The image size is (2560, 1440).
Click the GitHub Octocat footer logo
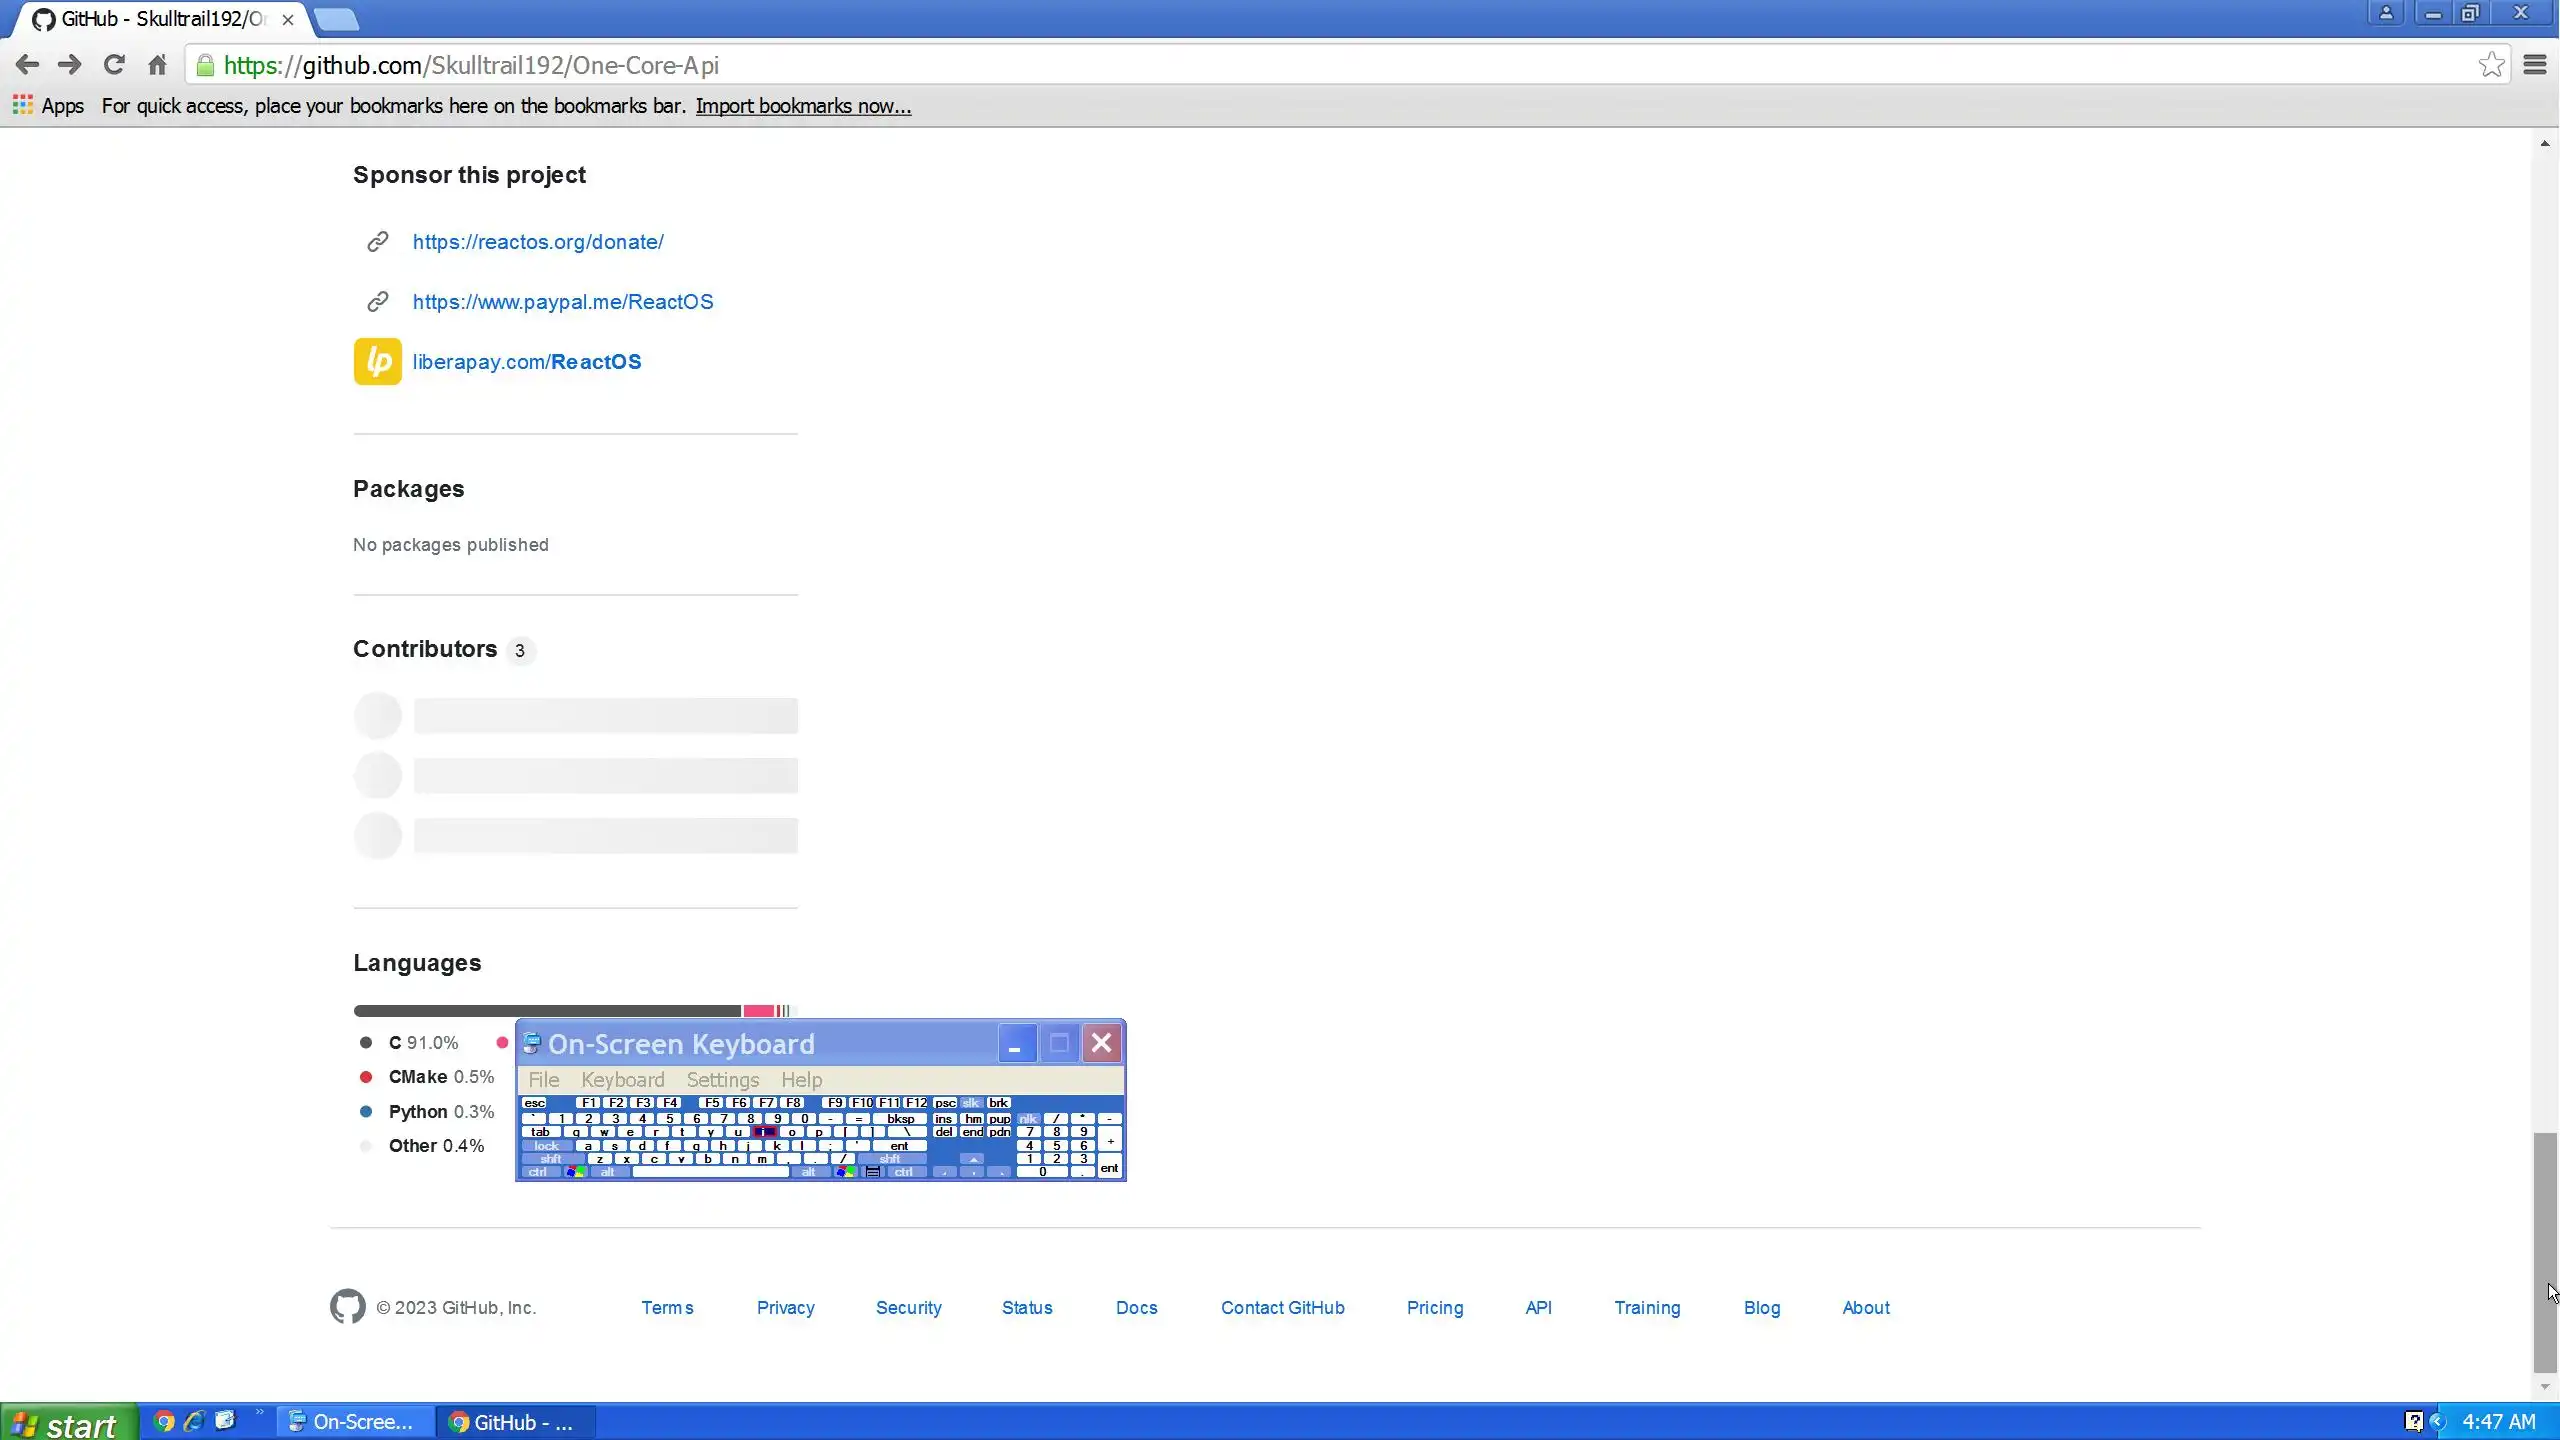tap(347, 1306)
